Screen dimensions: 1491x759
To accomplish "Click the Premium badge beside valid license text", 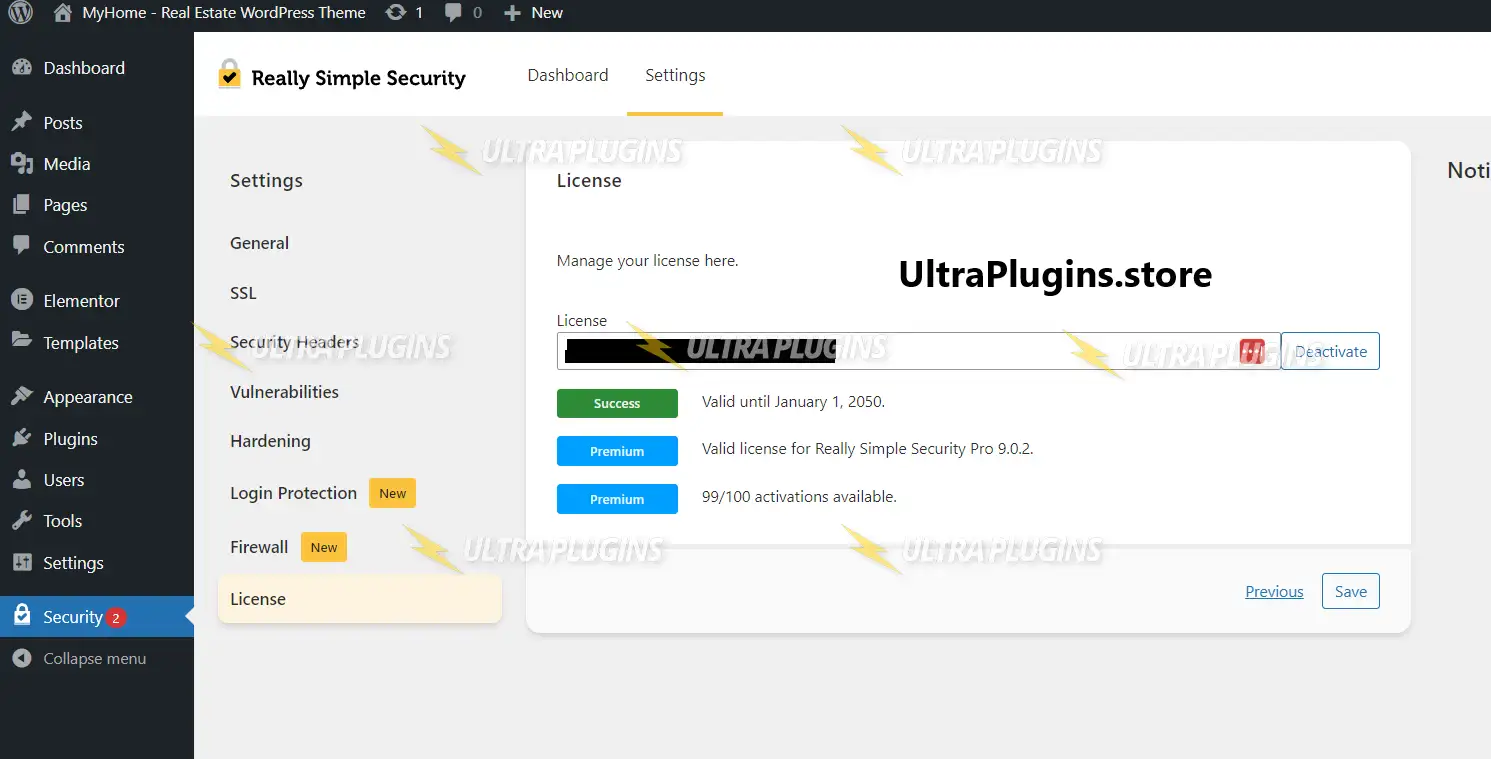I will click(x=617, y=451).
